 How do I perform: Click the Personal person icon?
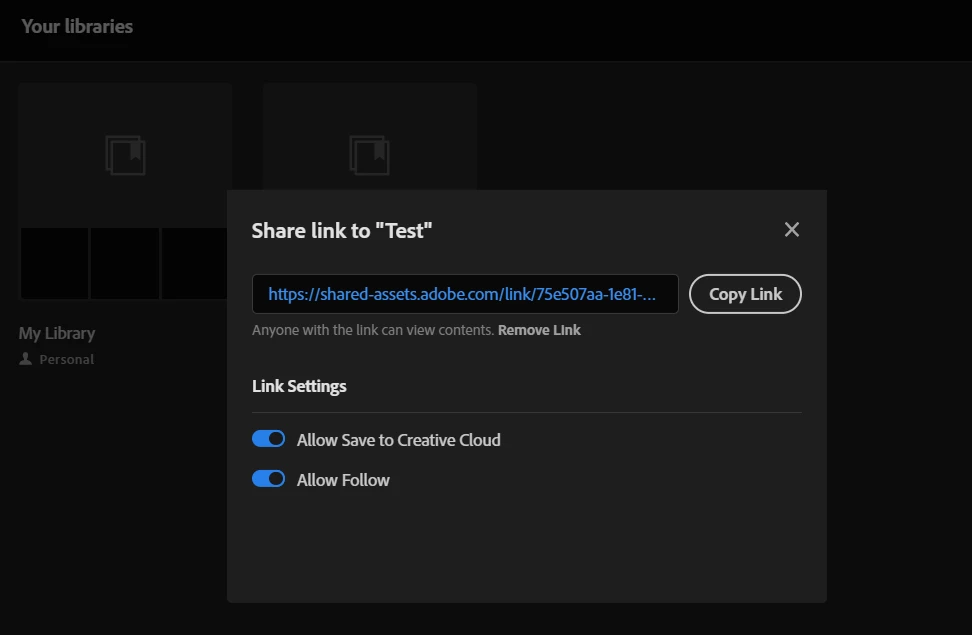tap(26, 359)
